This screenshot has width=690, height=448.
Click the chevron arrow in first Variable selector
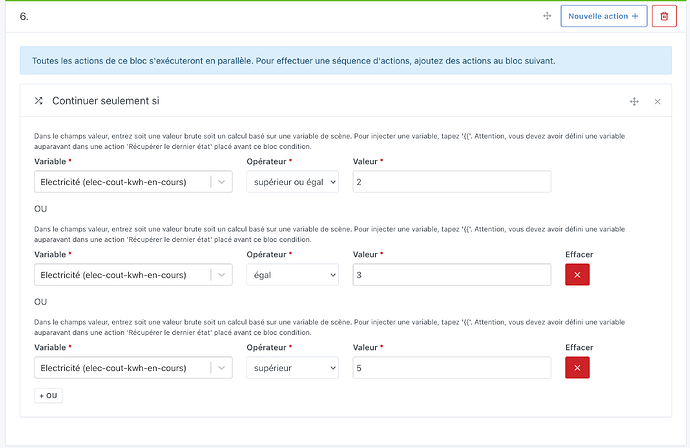pos(221,181)
